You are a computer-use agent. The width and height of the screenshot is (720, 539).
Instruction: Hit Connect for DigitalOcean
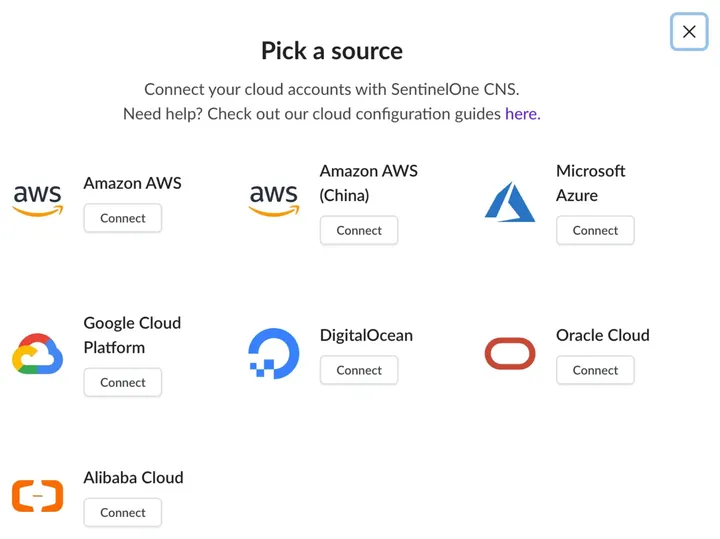359,370
